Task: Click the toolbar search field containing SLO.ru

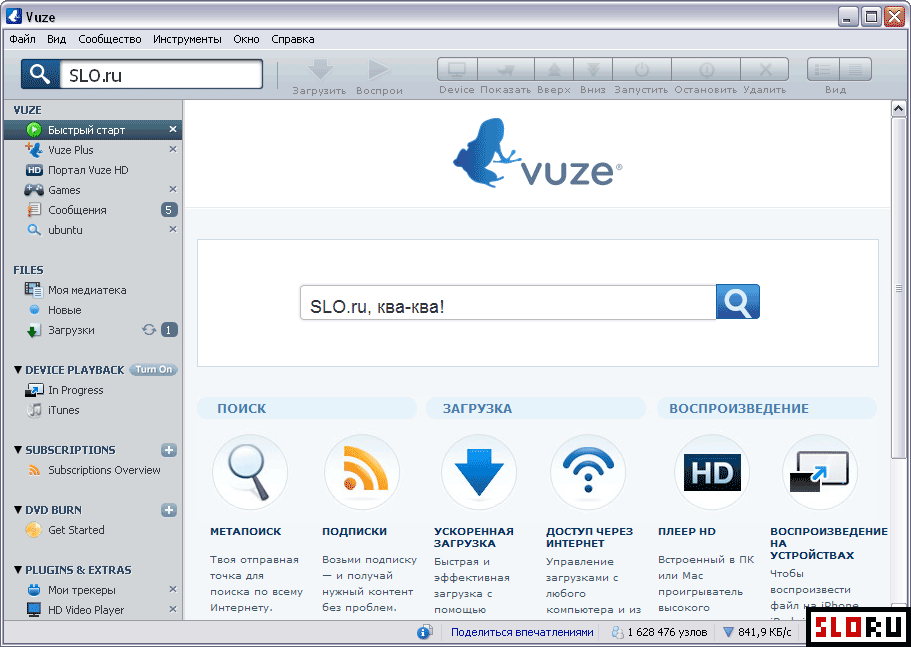Action: point(161,74)
